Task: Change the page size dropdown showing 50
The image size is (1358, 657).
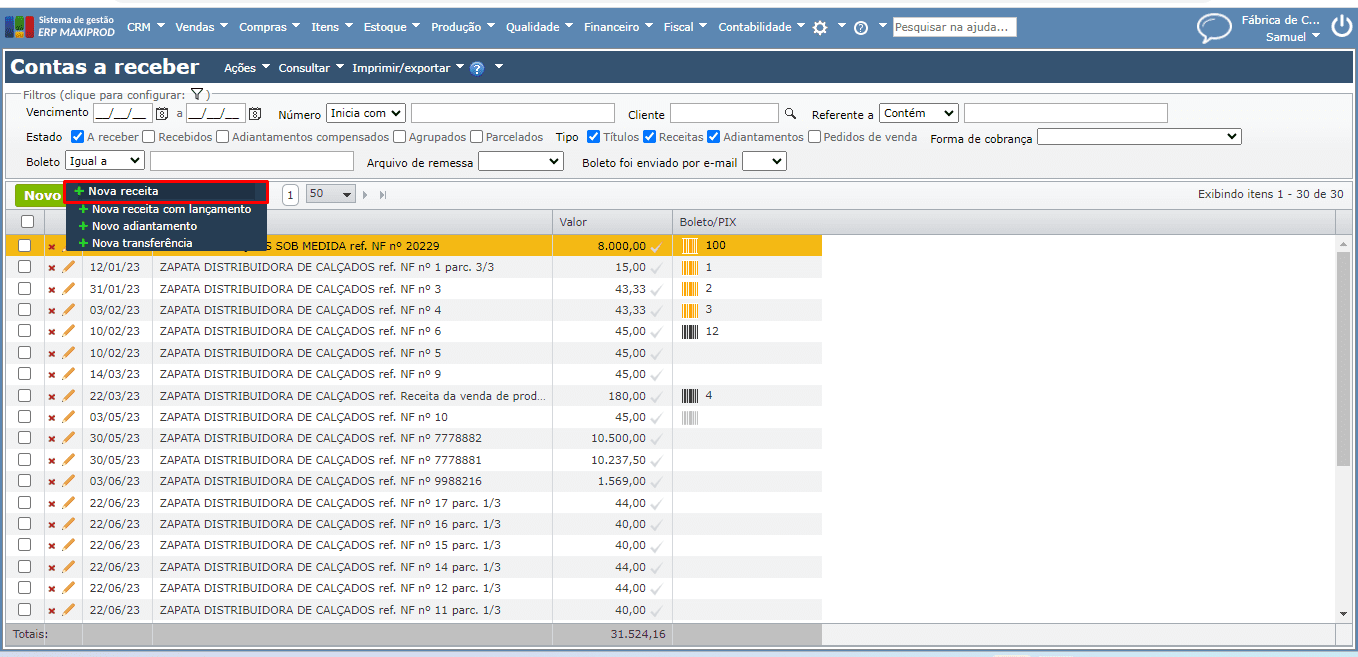Action: [x=331, y=194]
